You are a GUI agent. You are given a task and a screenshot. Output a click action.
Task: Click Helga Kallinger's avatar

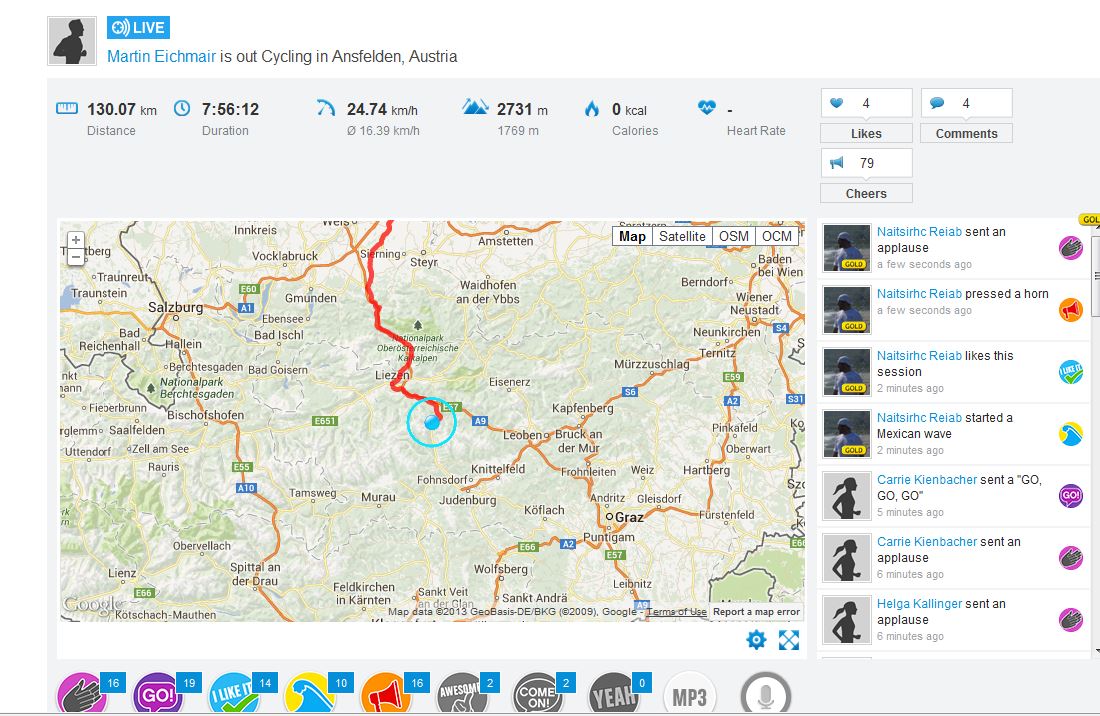[x=847, y=620]
